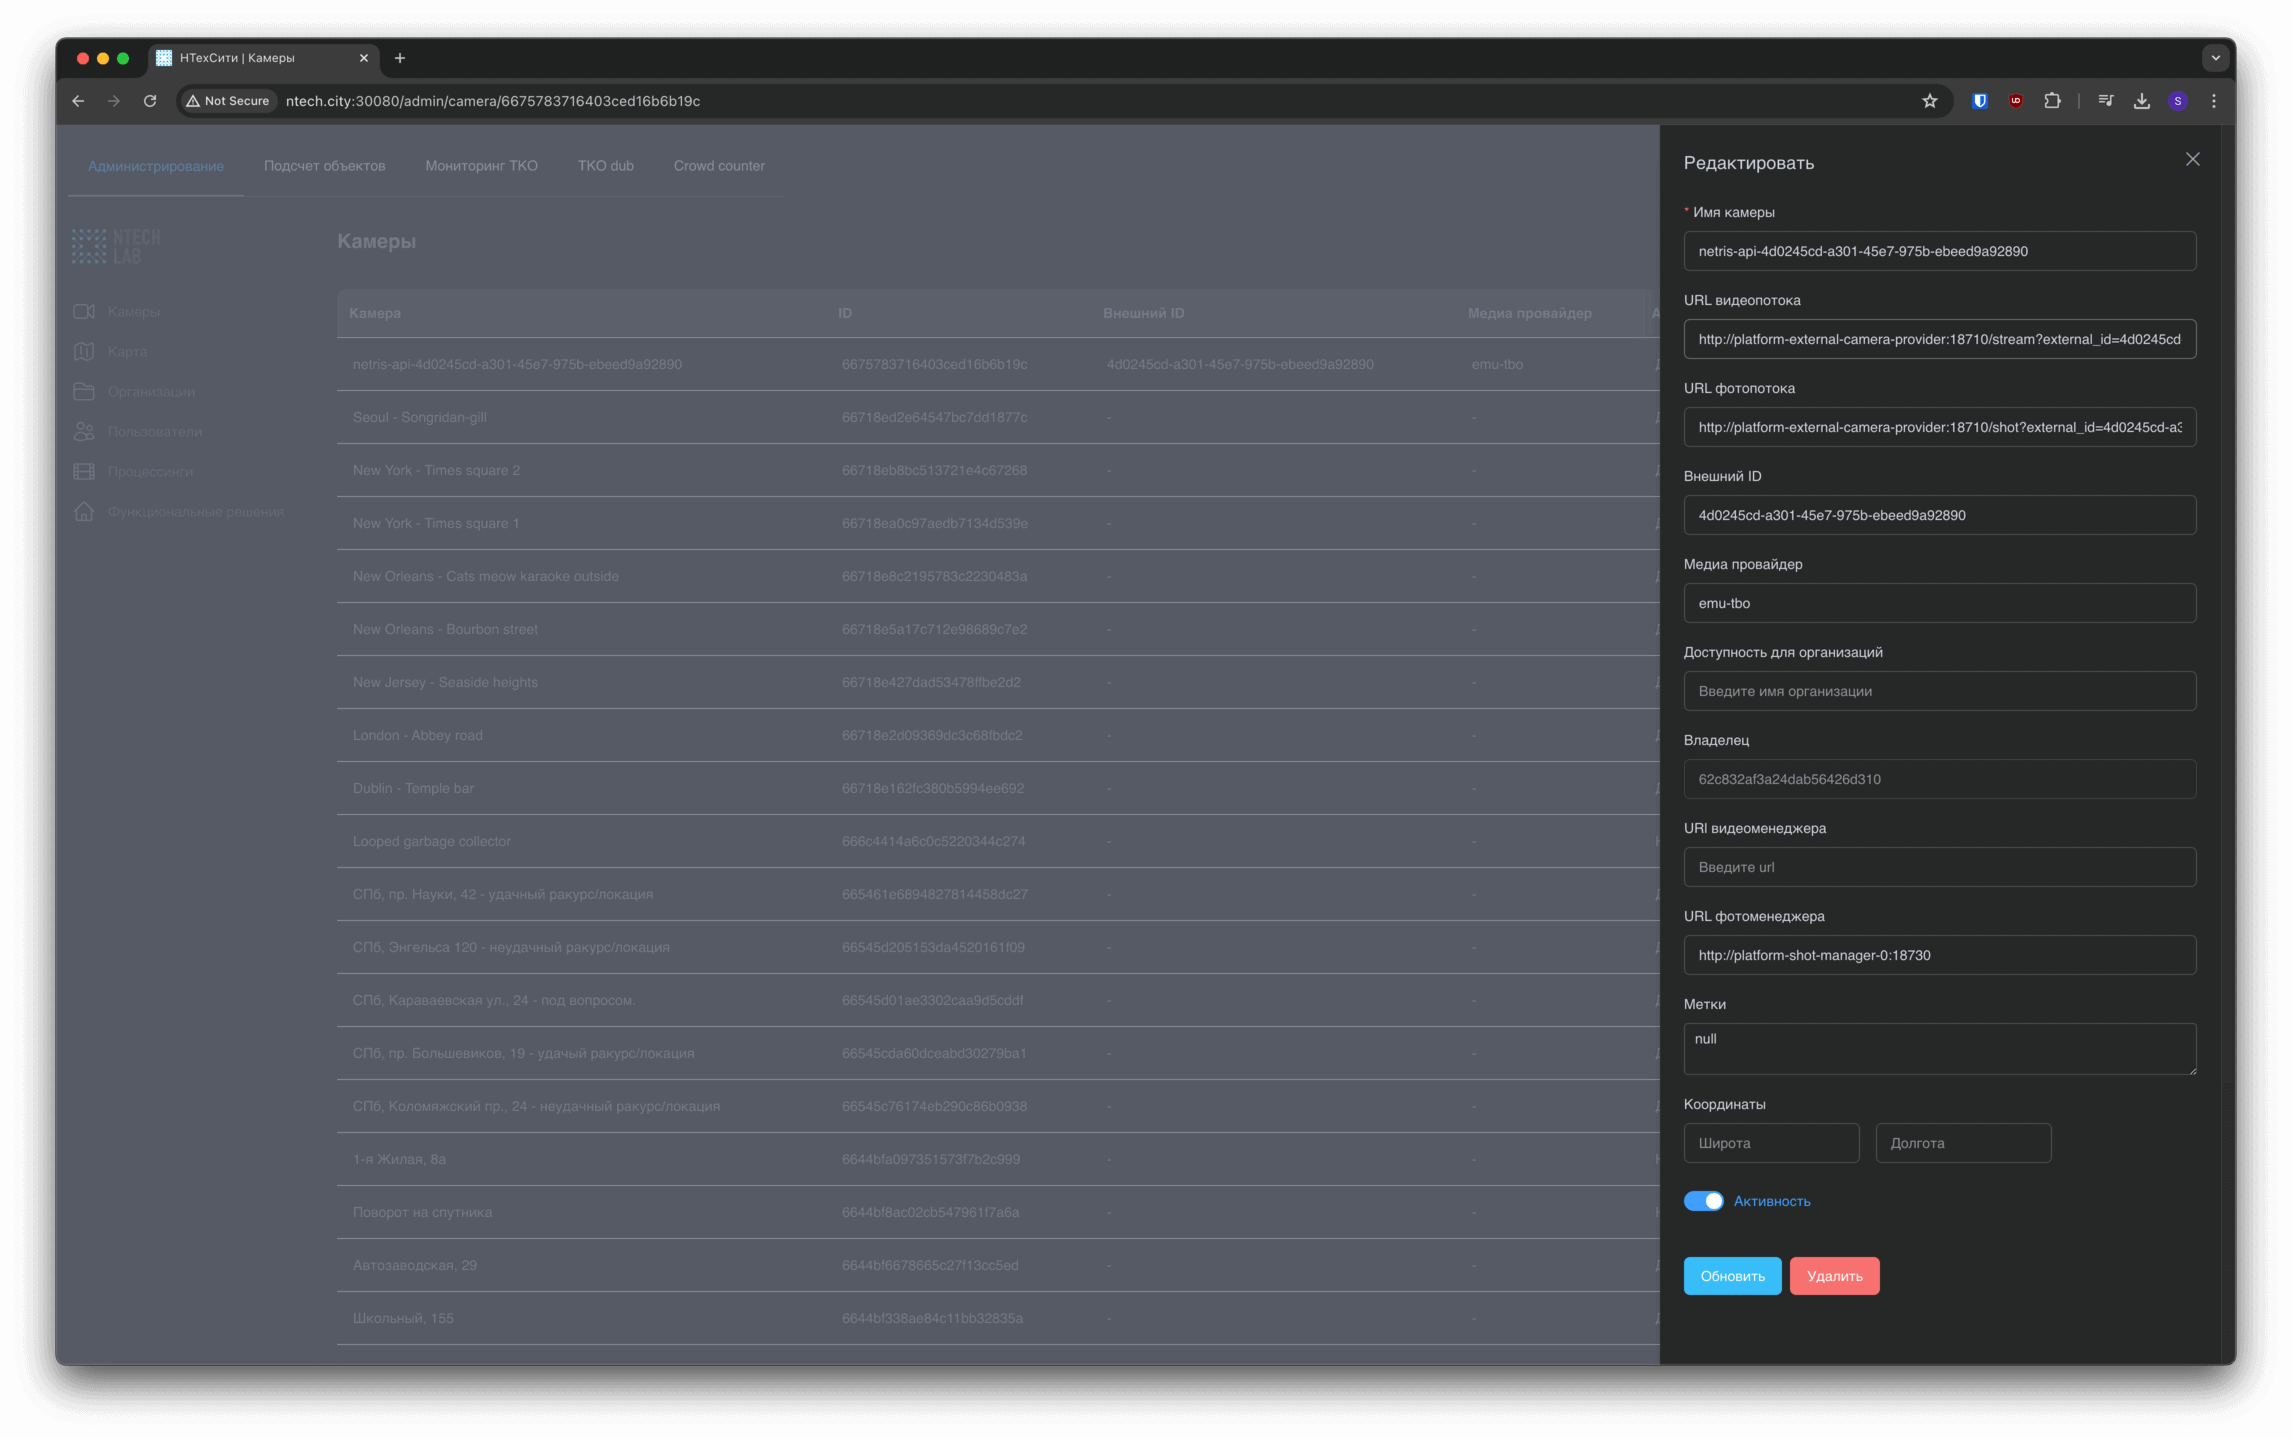2292x1439 pixels.
Task: Bookmark page with star icon
Action: click(x=1929, y=101)
